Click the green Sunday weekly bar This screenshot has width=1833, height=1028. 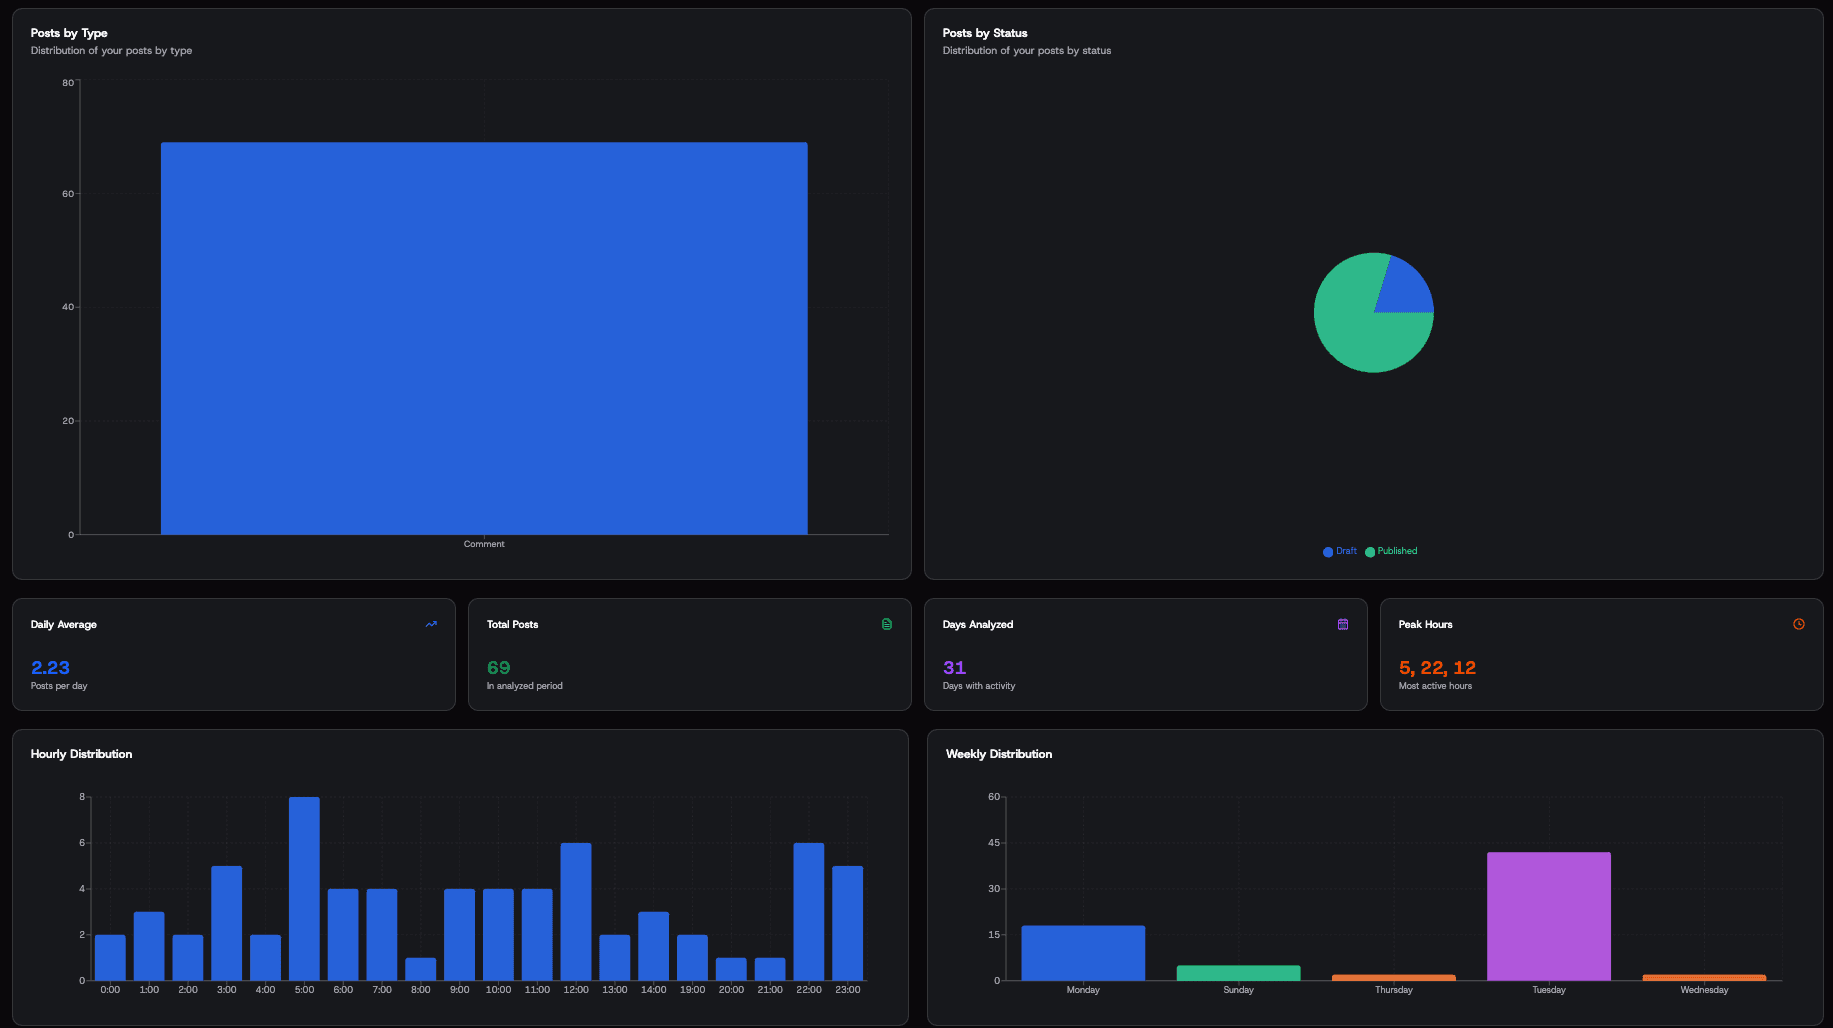[x=1238, y=973]
